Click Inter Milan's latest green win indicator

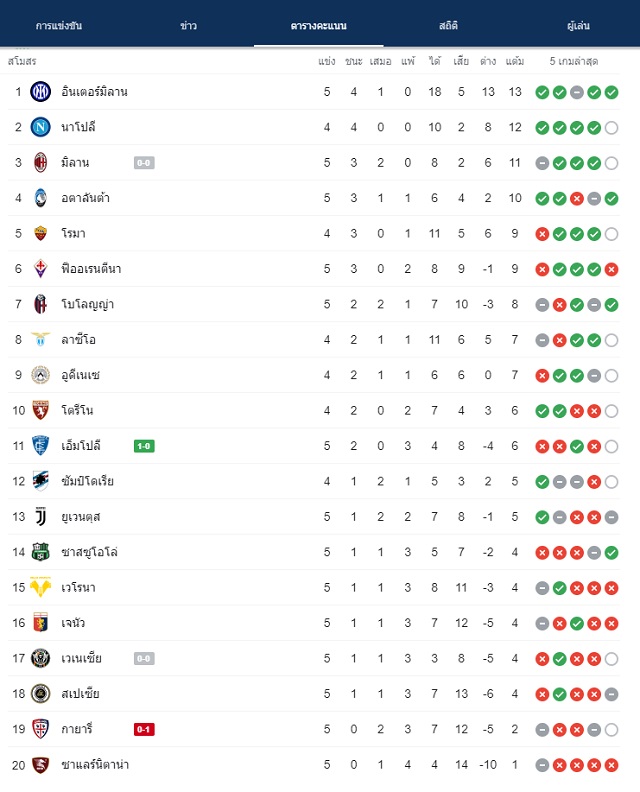[611, 92]
